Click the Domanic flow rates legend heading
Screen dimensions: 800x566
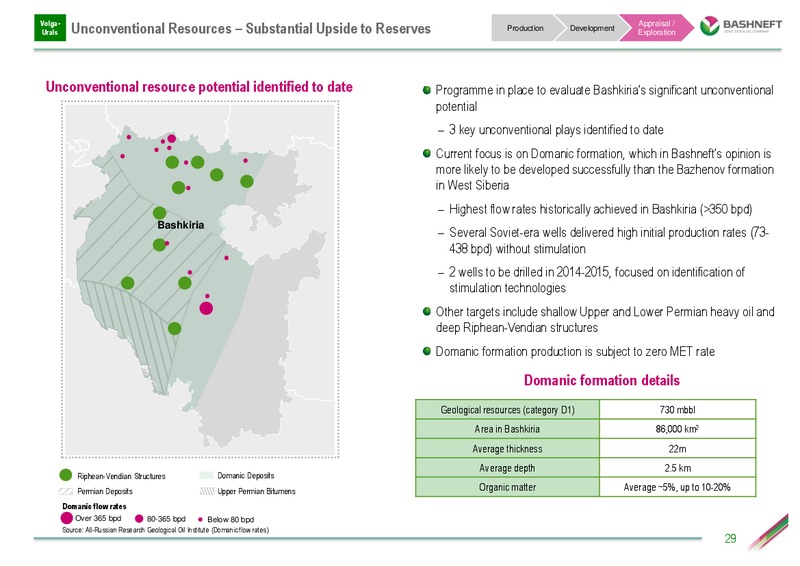[94, 506]
